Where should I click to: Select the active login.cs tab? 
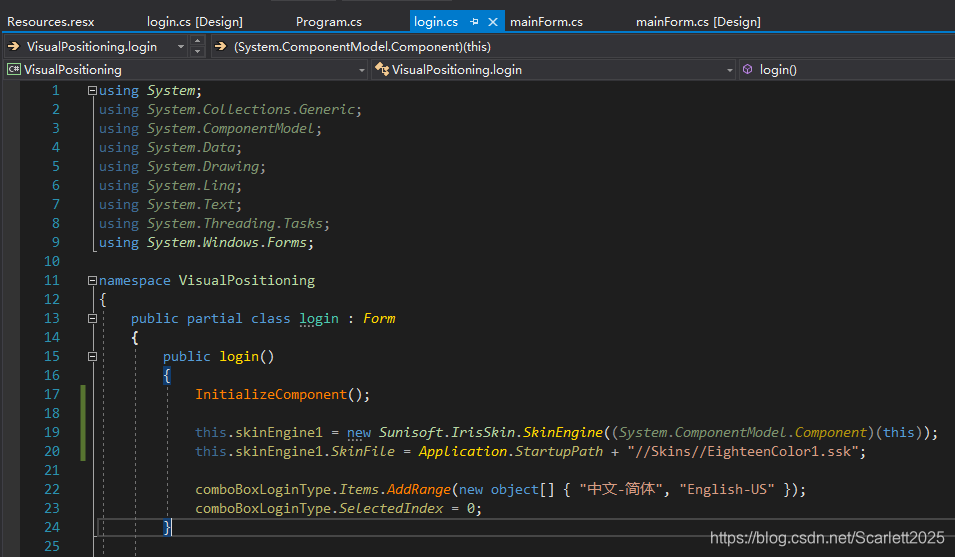[435, 22]
